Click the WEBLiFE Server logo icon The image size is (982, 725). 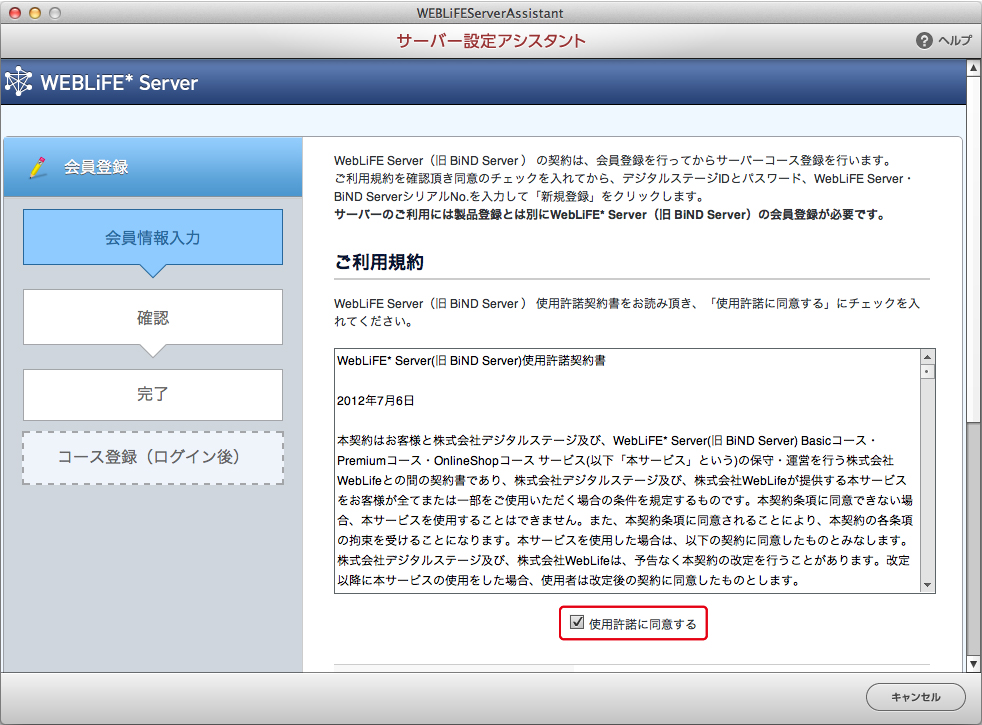18,81
